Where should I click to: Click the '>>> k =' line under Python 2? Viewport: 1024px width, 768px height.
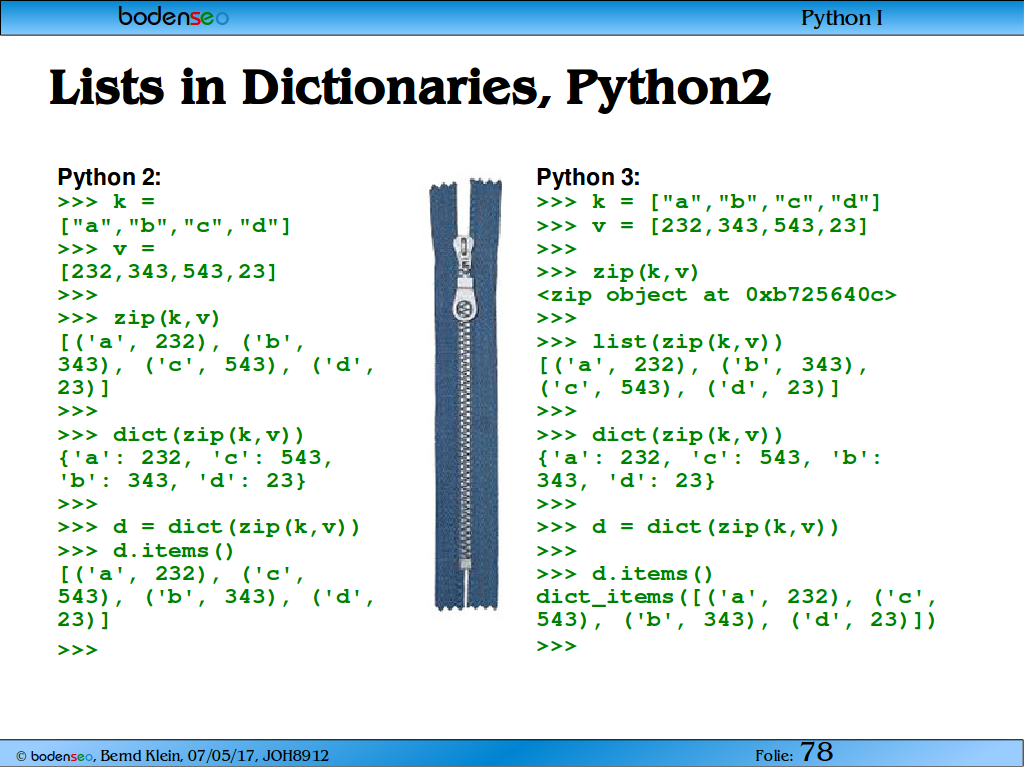click(x=106, y=202)
